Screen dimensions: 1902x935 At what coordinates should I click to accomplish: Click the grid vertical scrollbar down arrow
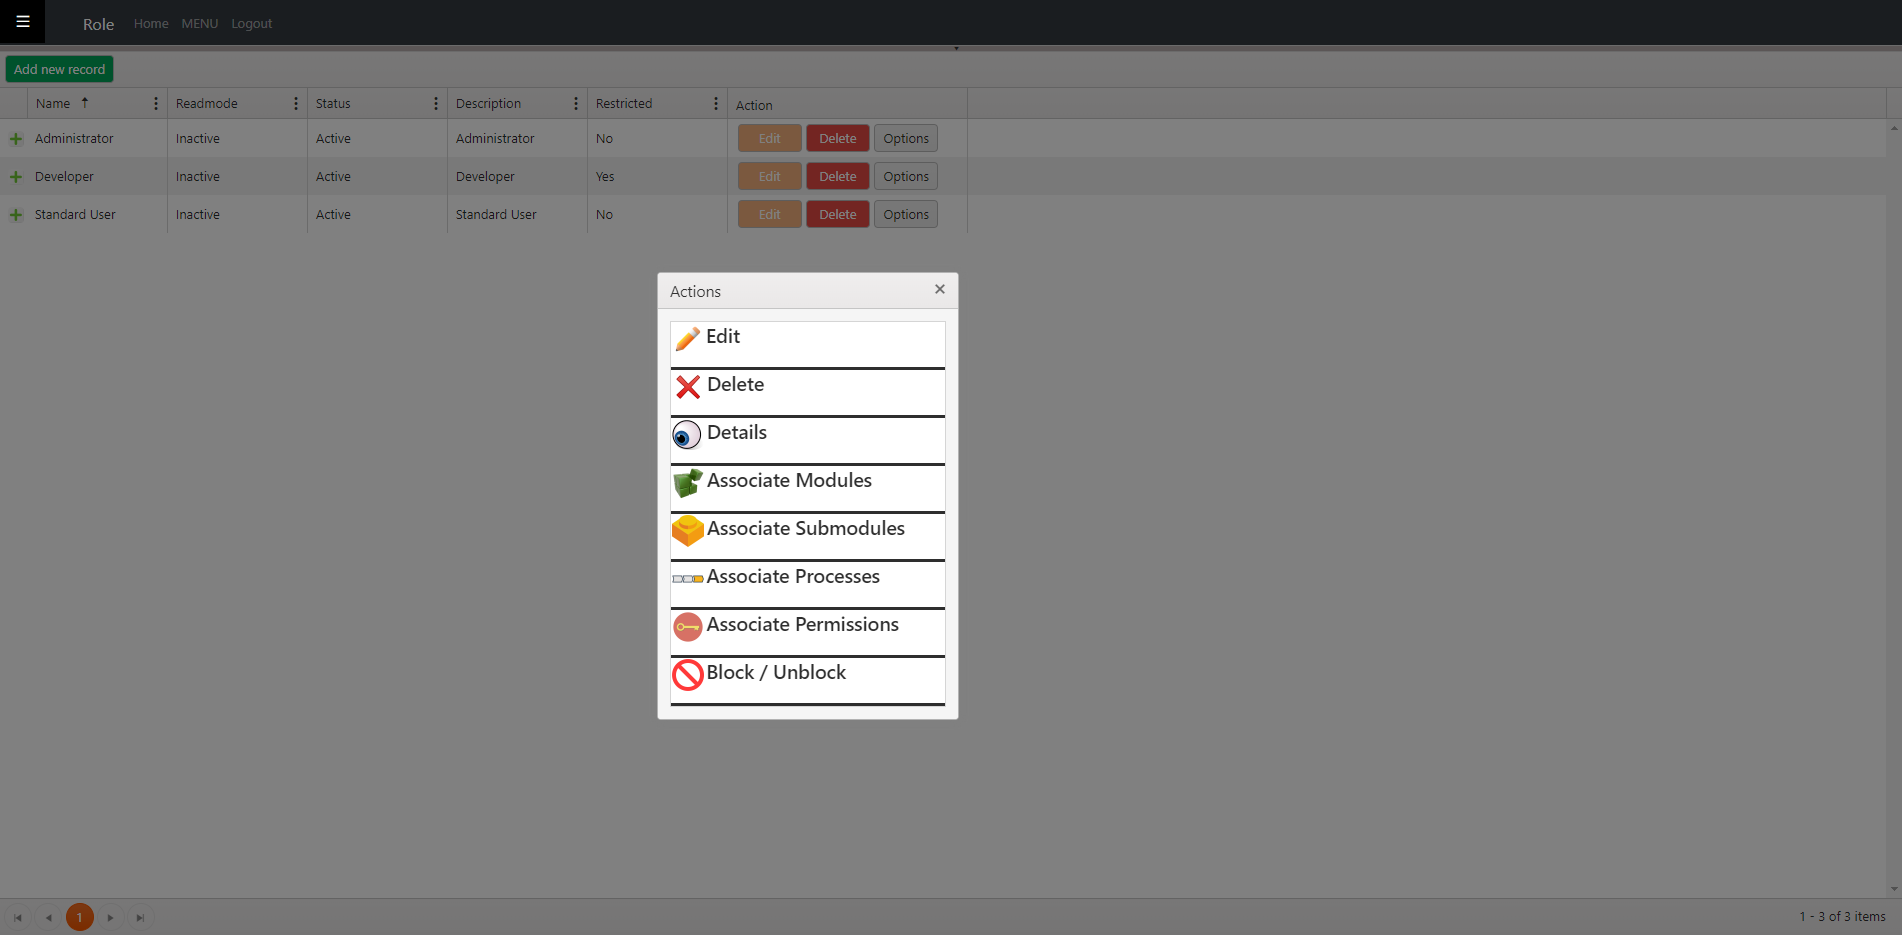(x=1894, y=889)
